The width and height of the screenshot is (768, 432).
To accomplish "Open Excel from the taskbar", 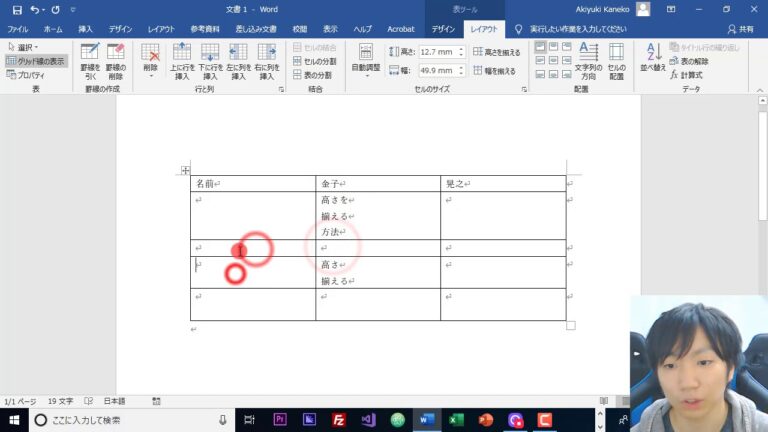I will click(456, 420).
